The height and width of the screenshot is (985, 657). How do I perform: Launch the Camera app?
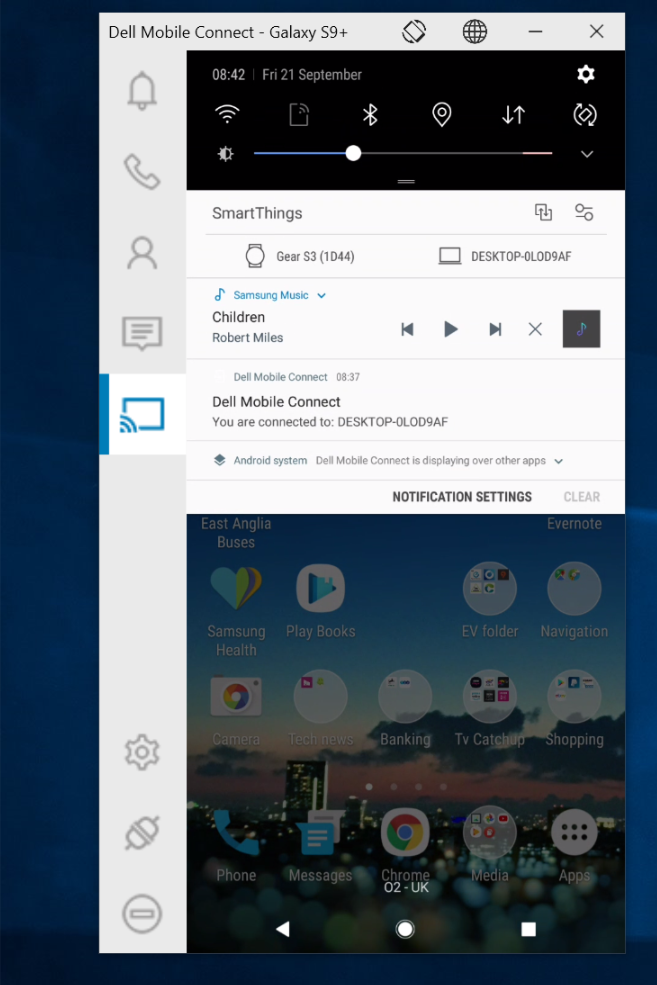[236, 697]
